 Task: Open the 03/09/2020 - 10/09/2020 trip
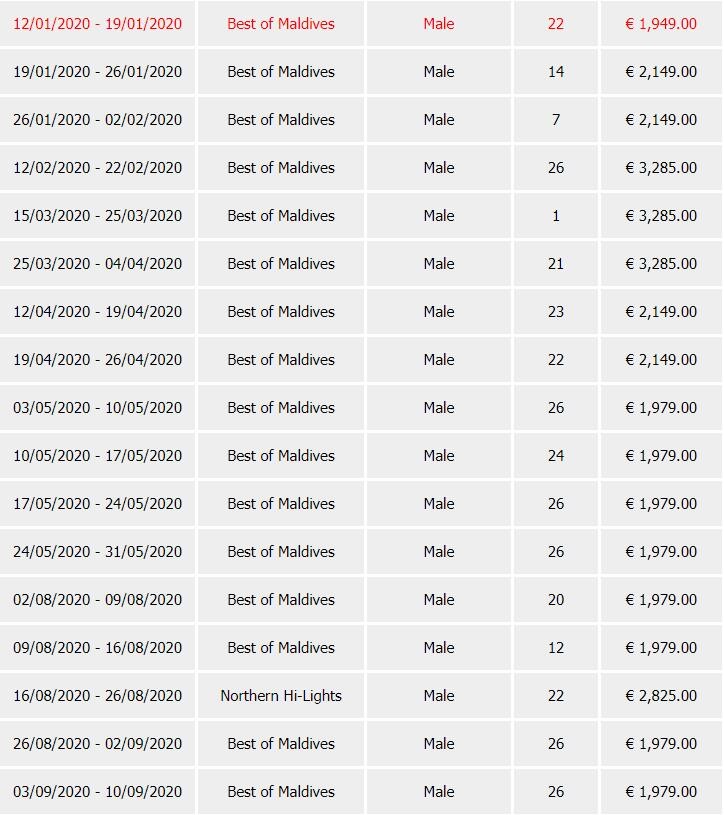tap(98, 791)
